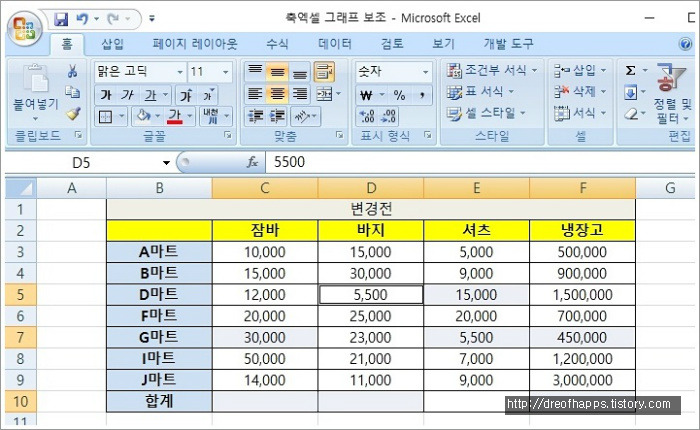
Task: Switch to the 데이터 tab
Action: point(335,44)
